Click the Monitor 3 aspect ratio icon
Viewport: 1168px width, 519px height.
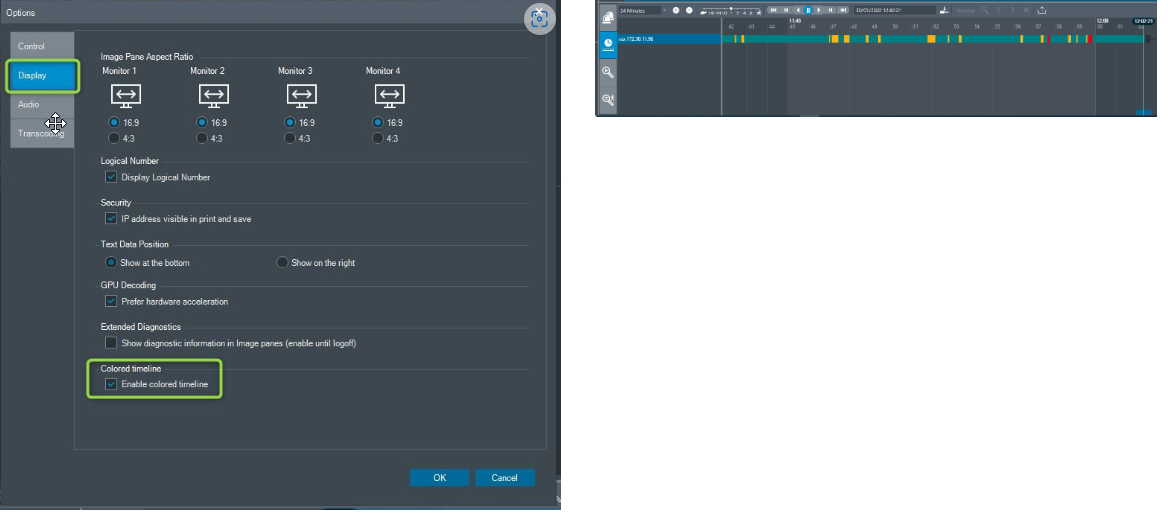pyautogui.click(x=302, y=95)
